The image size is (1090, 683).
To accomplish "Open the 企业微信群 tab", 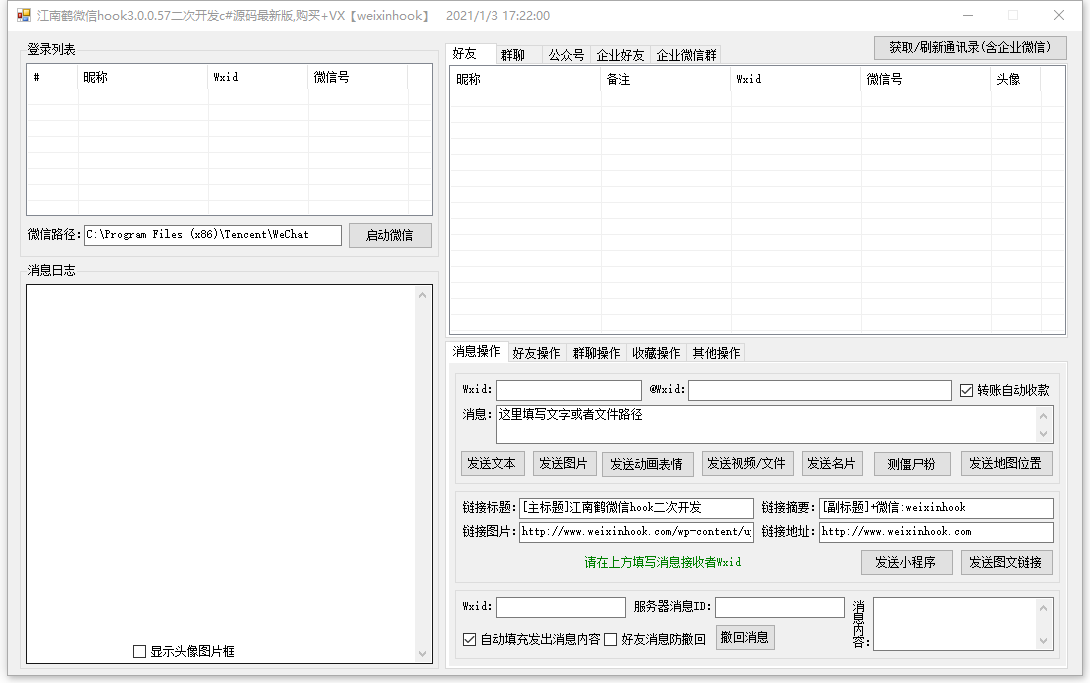I will 686,55.
